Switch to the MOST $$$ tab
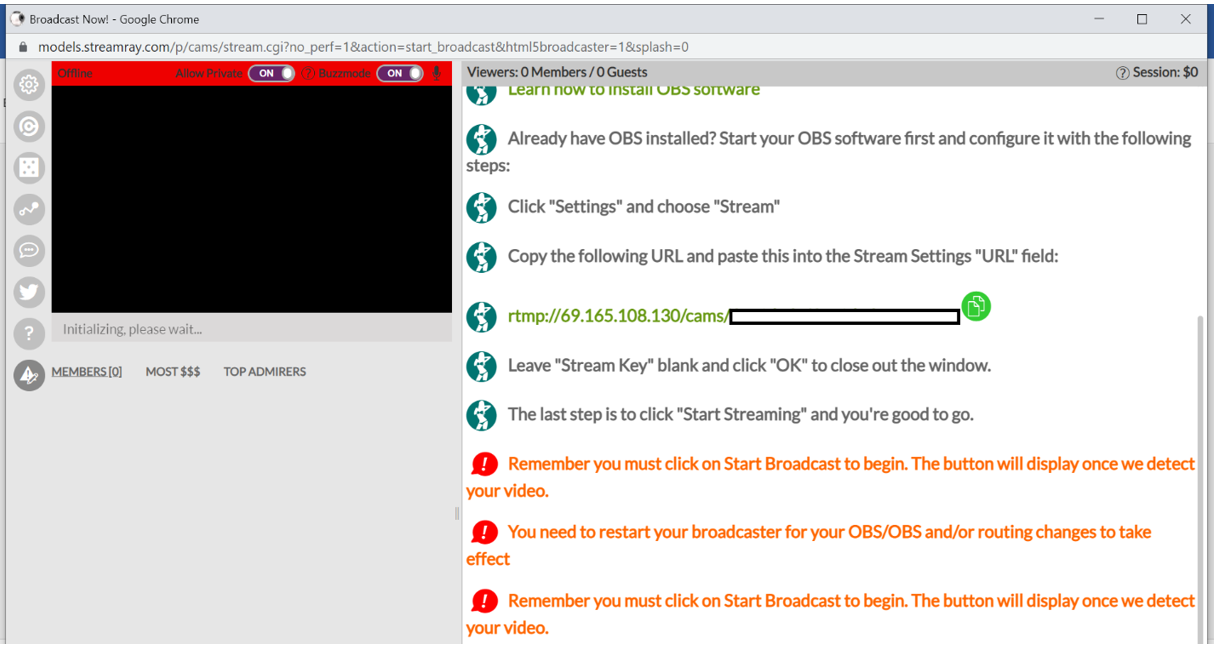This screenshot has height=645, width=1217. coord(173,371)
